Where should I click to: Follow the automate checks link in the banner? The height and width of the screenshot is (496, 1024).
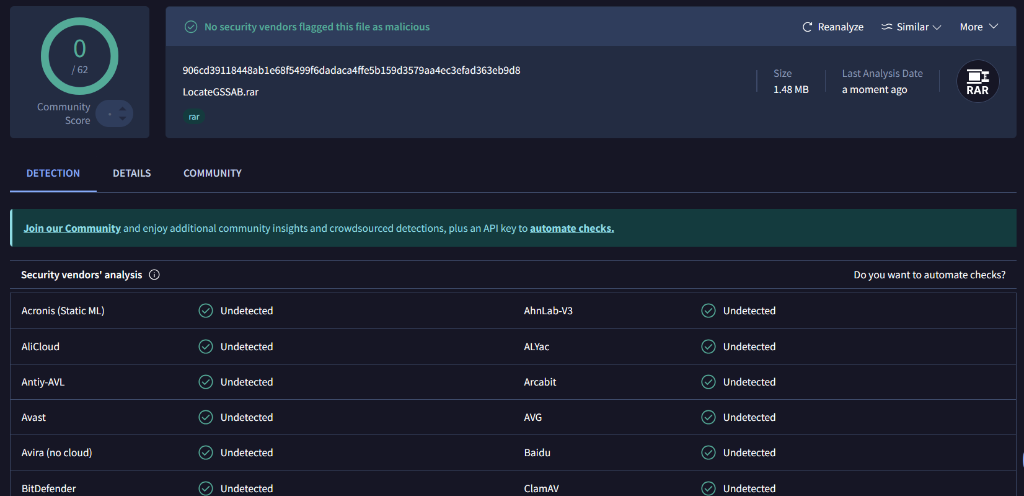coord(572,228)
